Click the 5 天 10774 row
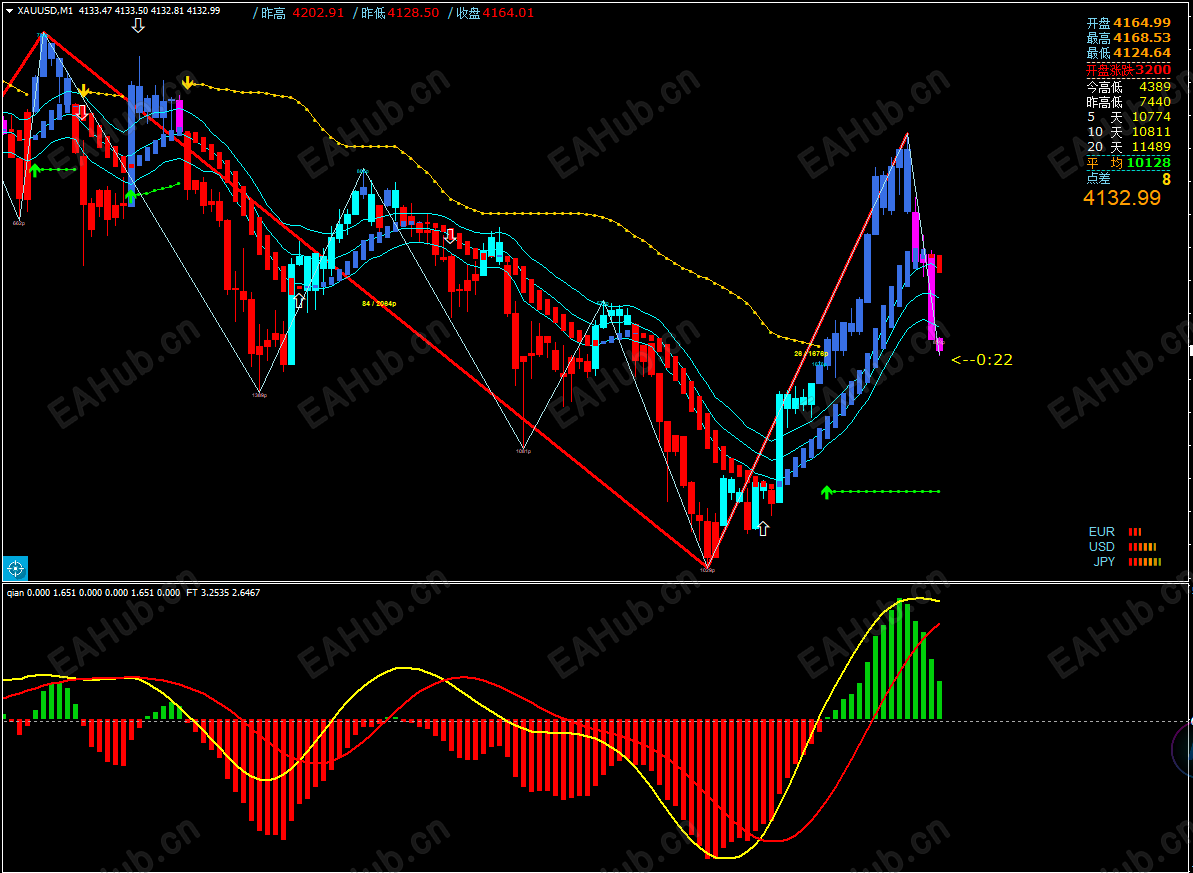The width and height of the screenshot is (1193, 873). tap(1128, 117)
